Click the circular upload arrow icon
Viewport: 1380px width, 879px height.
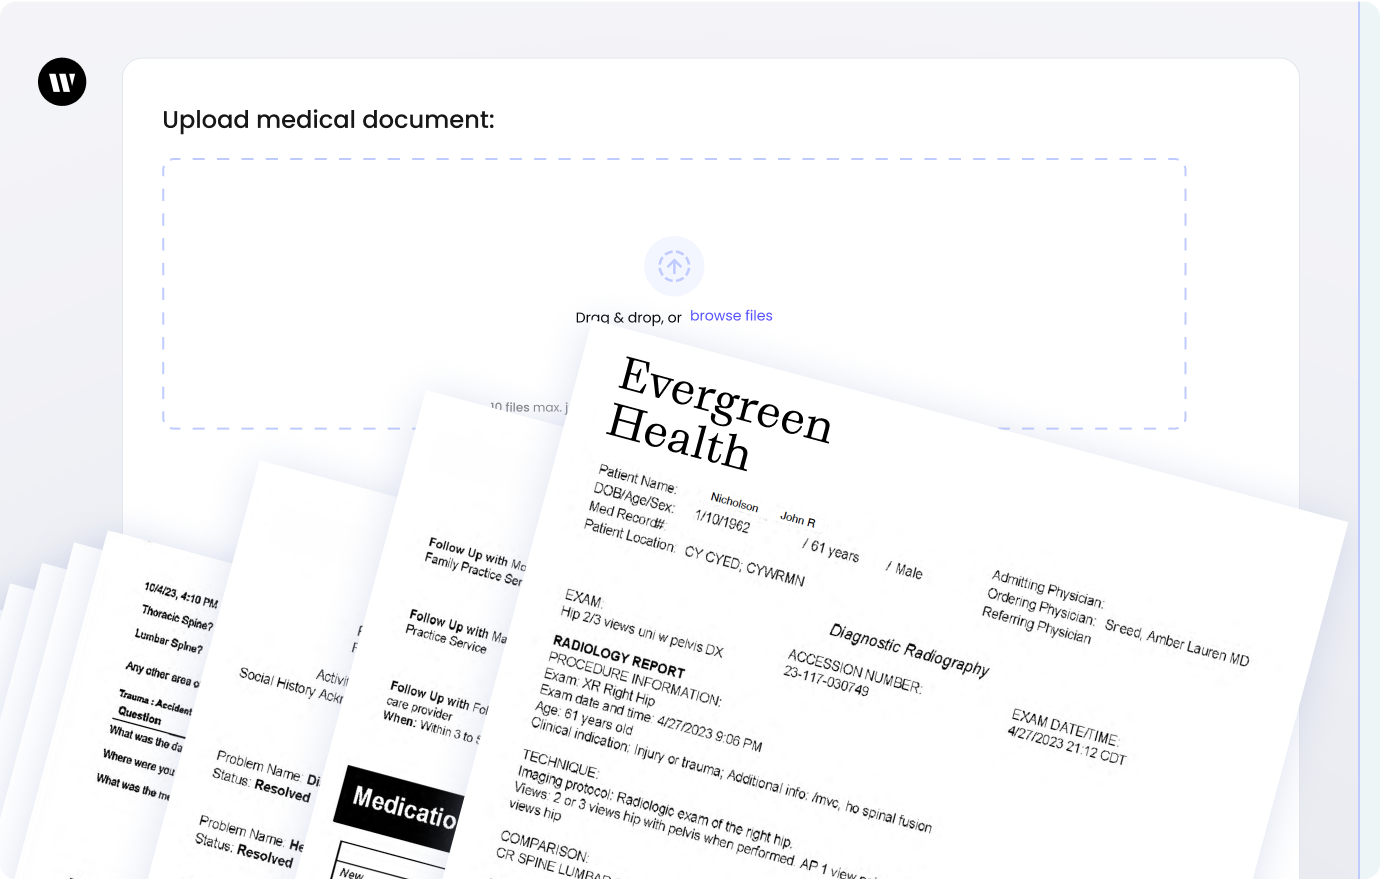[x=674, y=266]
